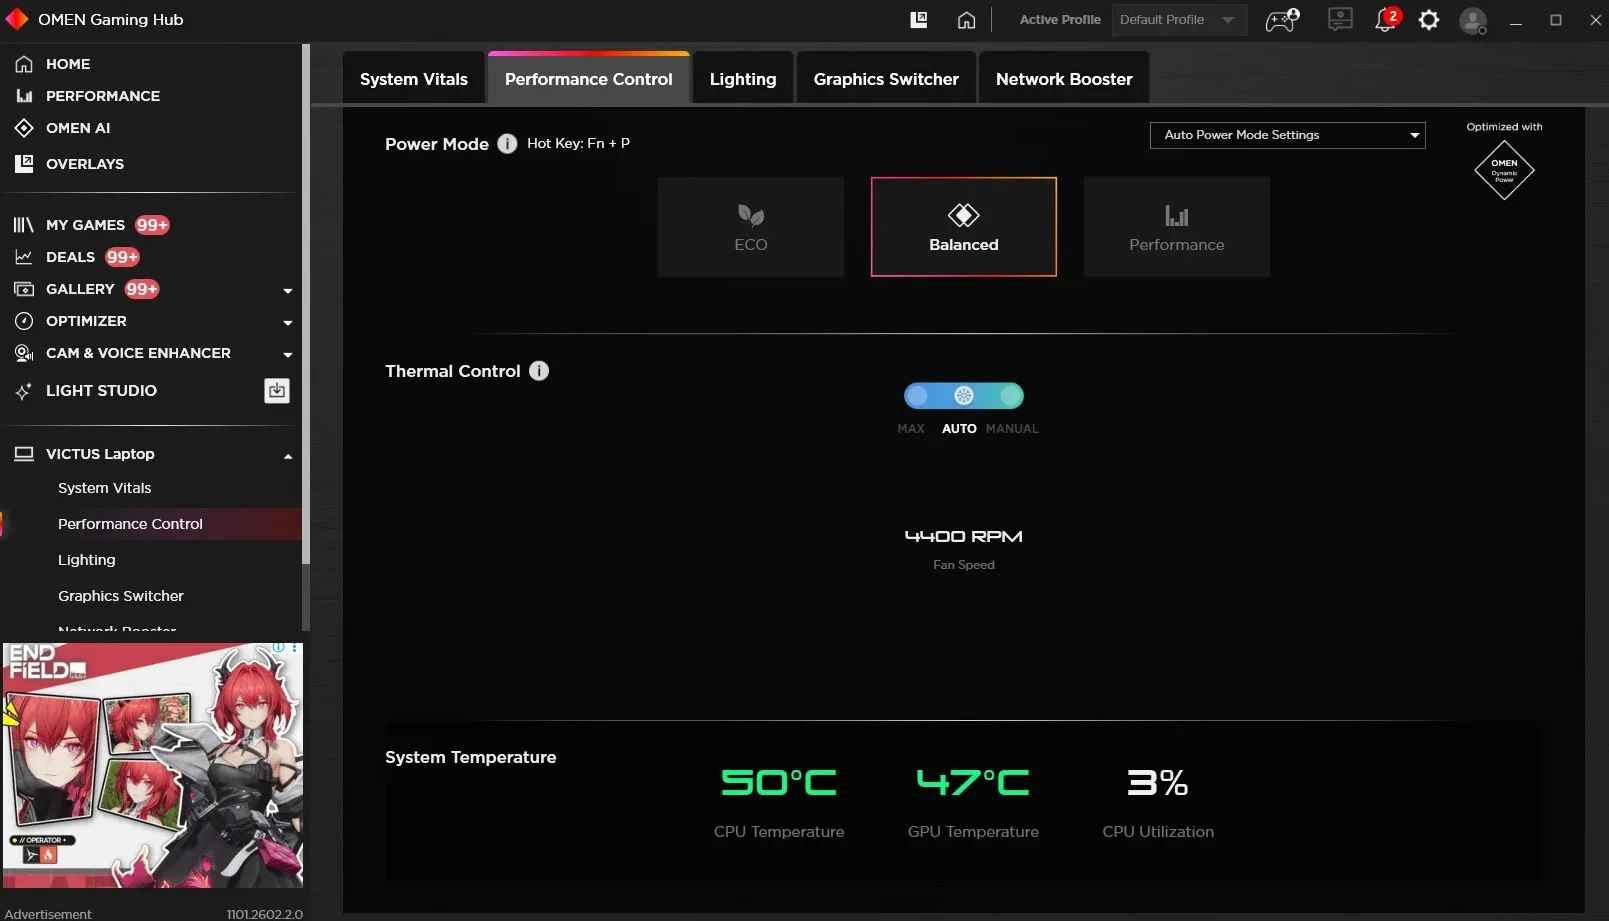Click the 'System Temperature' heading
The width and height of the screenshot is (1609, 921).
471,757
